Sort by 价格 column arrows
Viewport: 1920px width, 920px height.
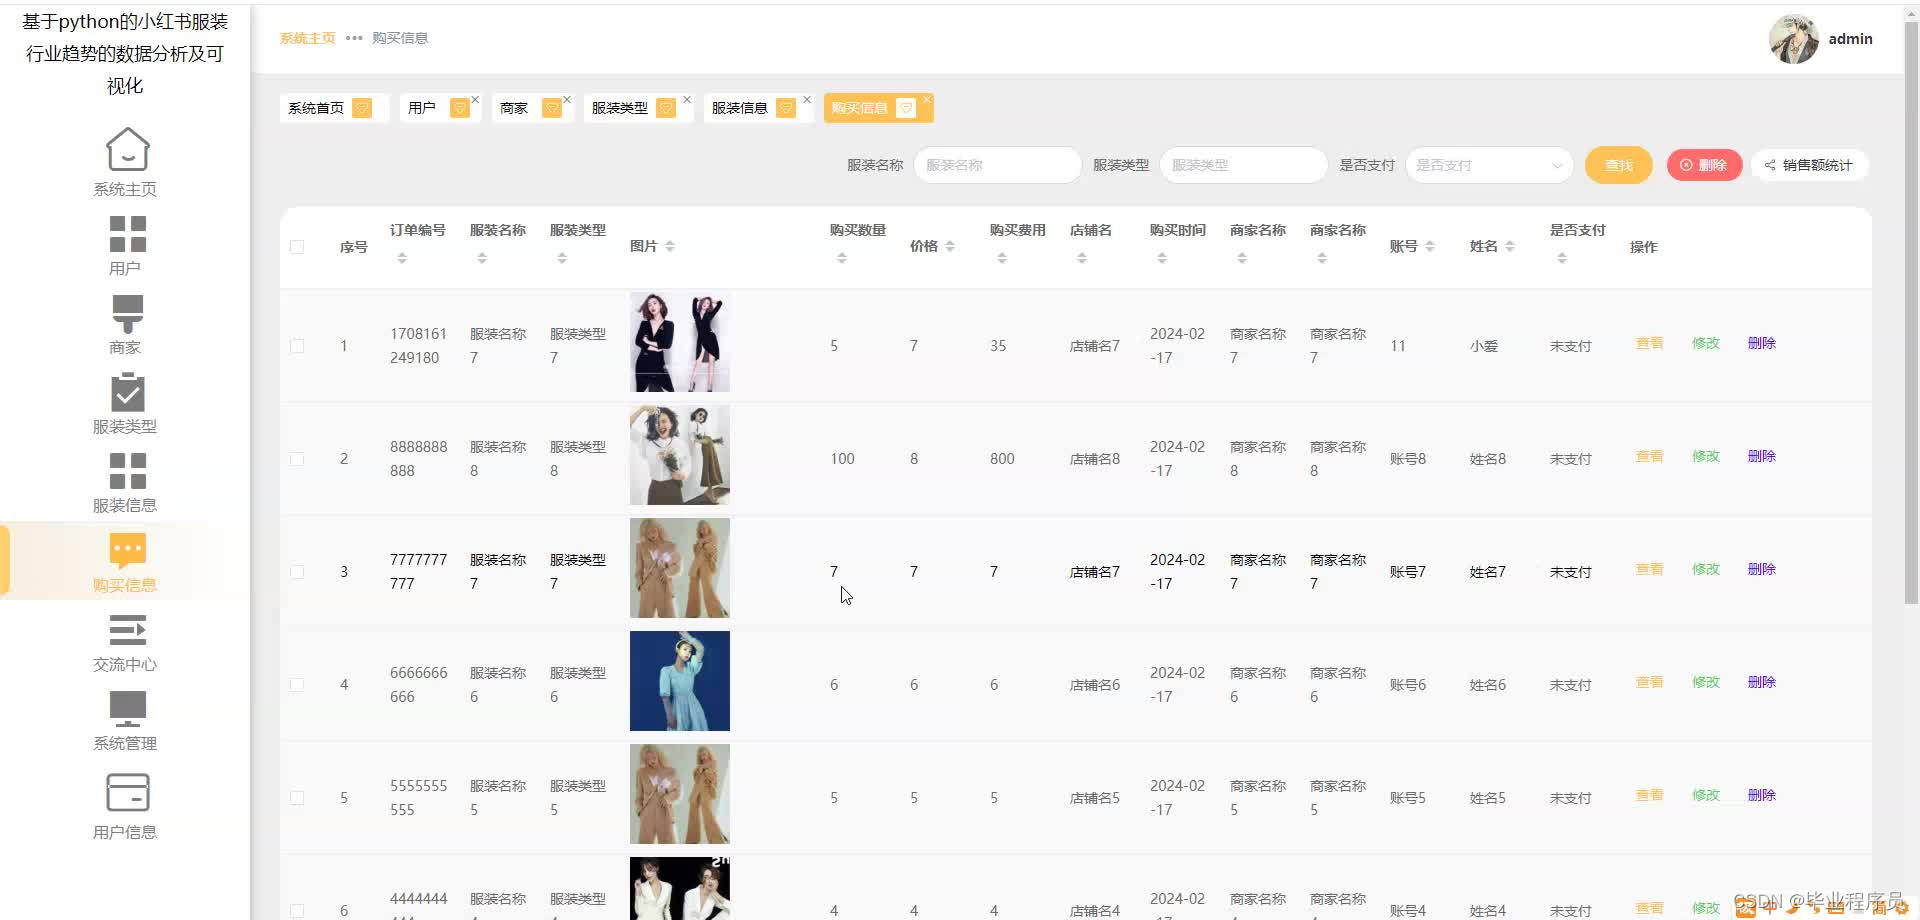pyautogui.click(x=950, y=246)
